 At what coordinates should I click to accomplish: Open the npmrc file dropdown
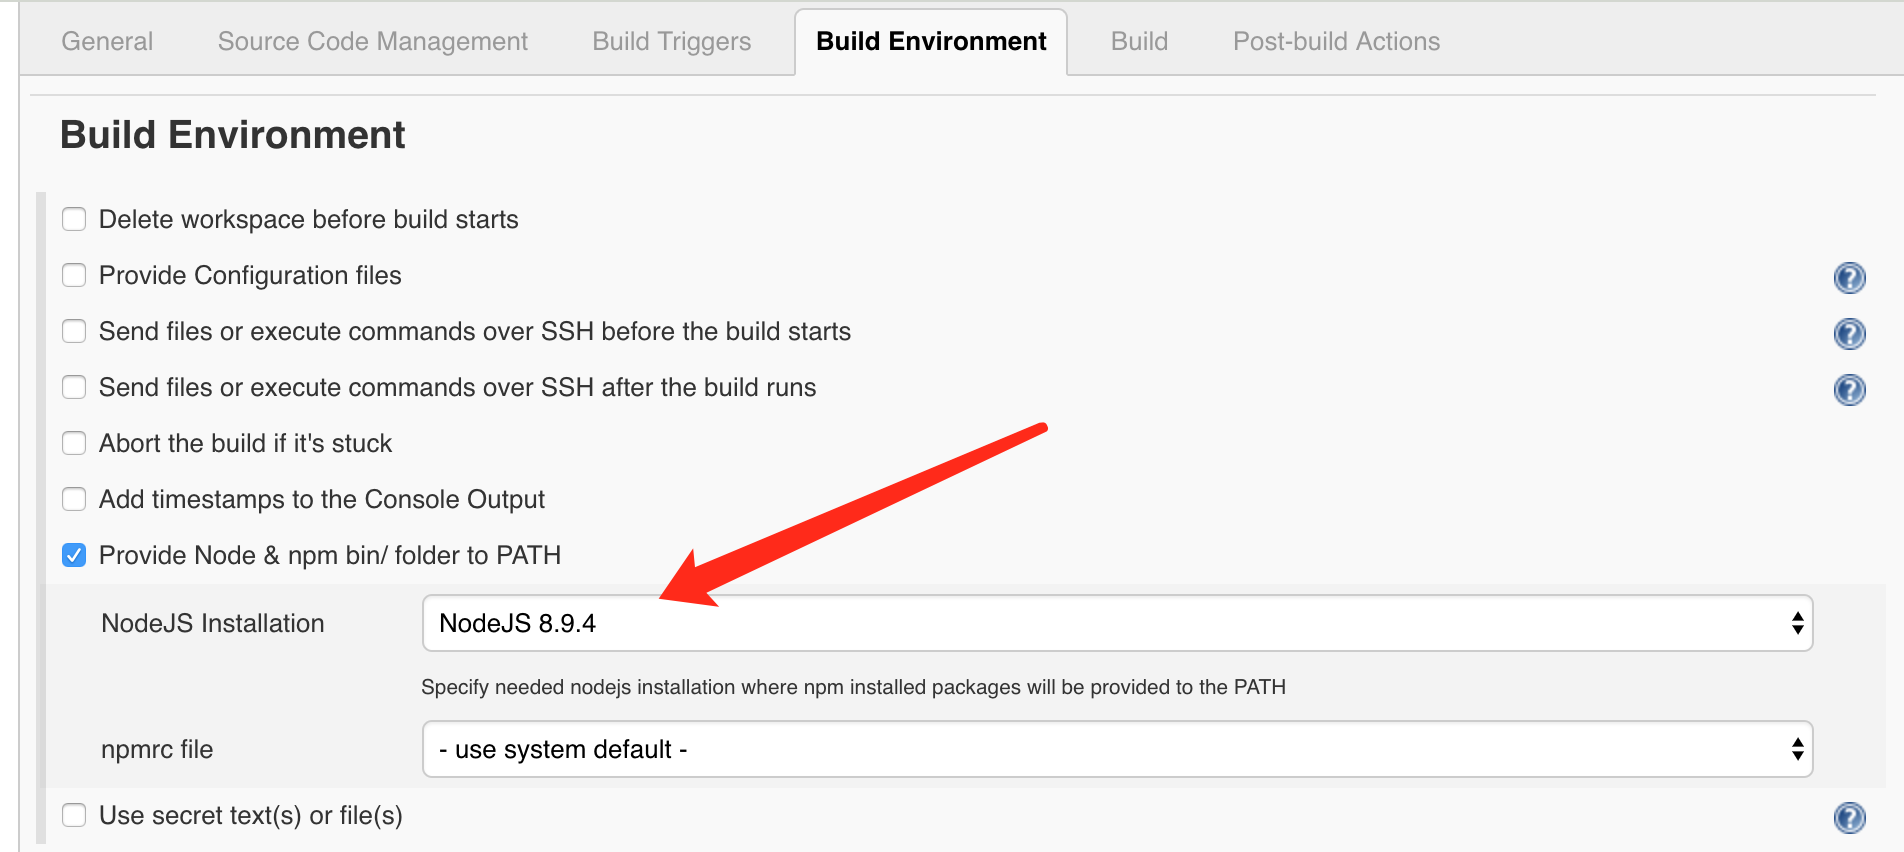tap(1117, 749)
